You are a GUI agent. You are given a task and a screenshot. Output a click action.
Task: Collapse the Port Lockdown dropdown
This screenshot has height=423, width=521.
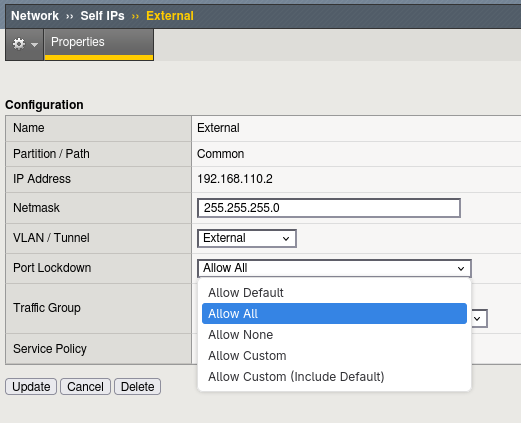pos(334,268)
